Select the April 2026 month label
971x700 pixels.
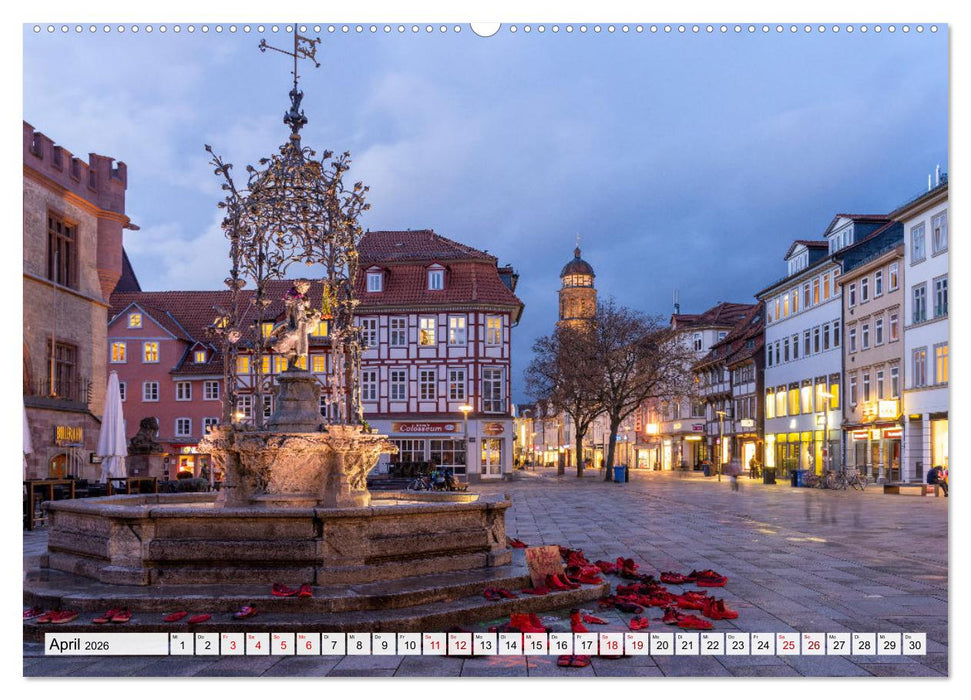pyautogui.click(x=80, y=644)
